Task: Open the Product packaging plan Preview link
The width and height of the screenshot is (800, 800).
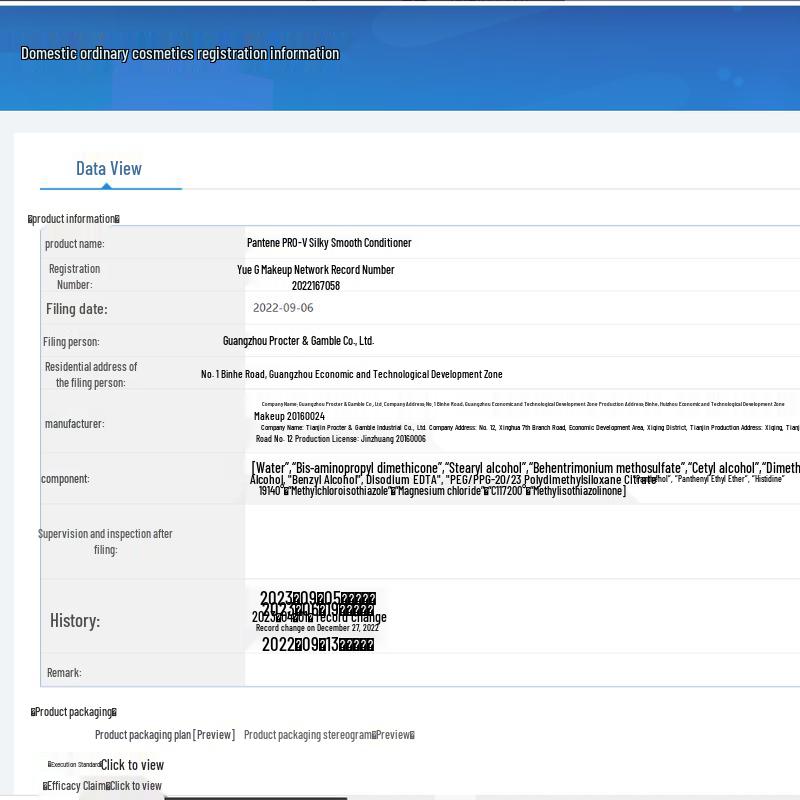Action: tap(165, 735)
